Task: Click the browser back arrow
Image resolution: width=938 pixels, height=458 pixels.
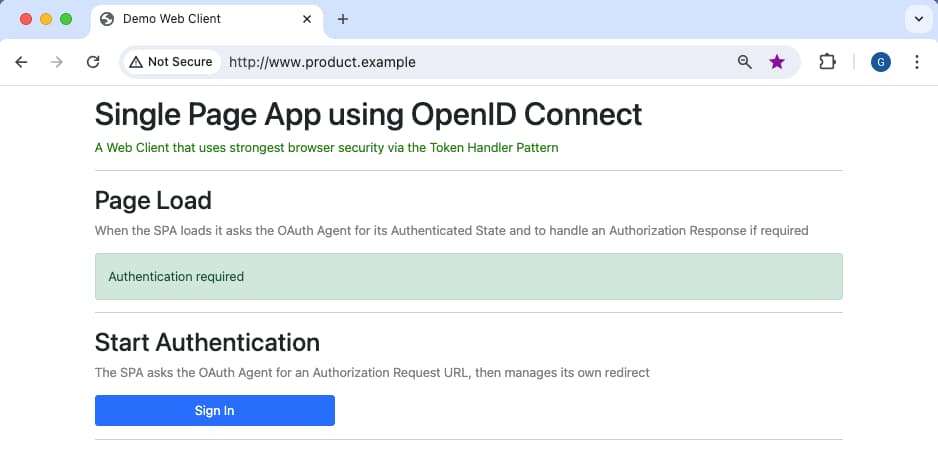Action: coord(21,62)
